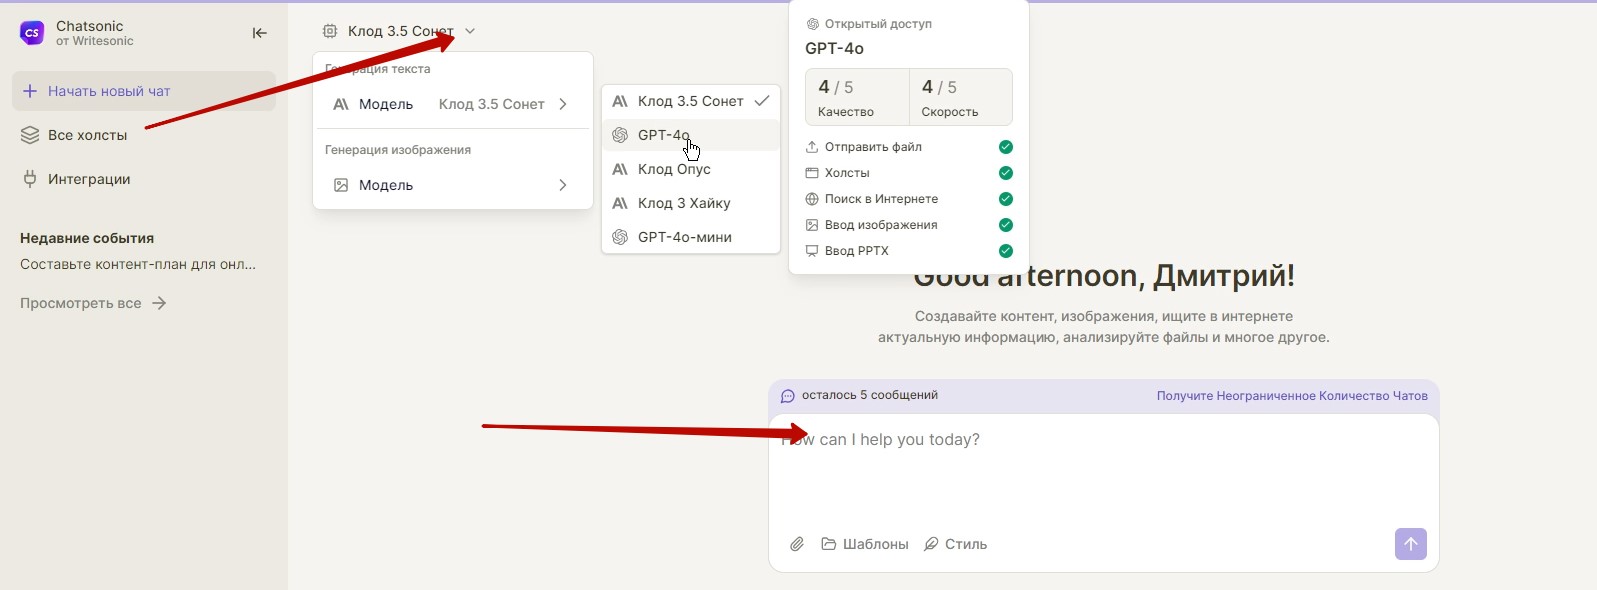The width and height of the screenshot is (1597, 590).
Task: Click the green checkmark next to Поиск в Интернете
Action: 1005,199
